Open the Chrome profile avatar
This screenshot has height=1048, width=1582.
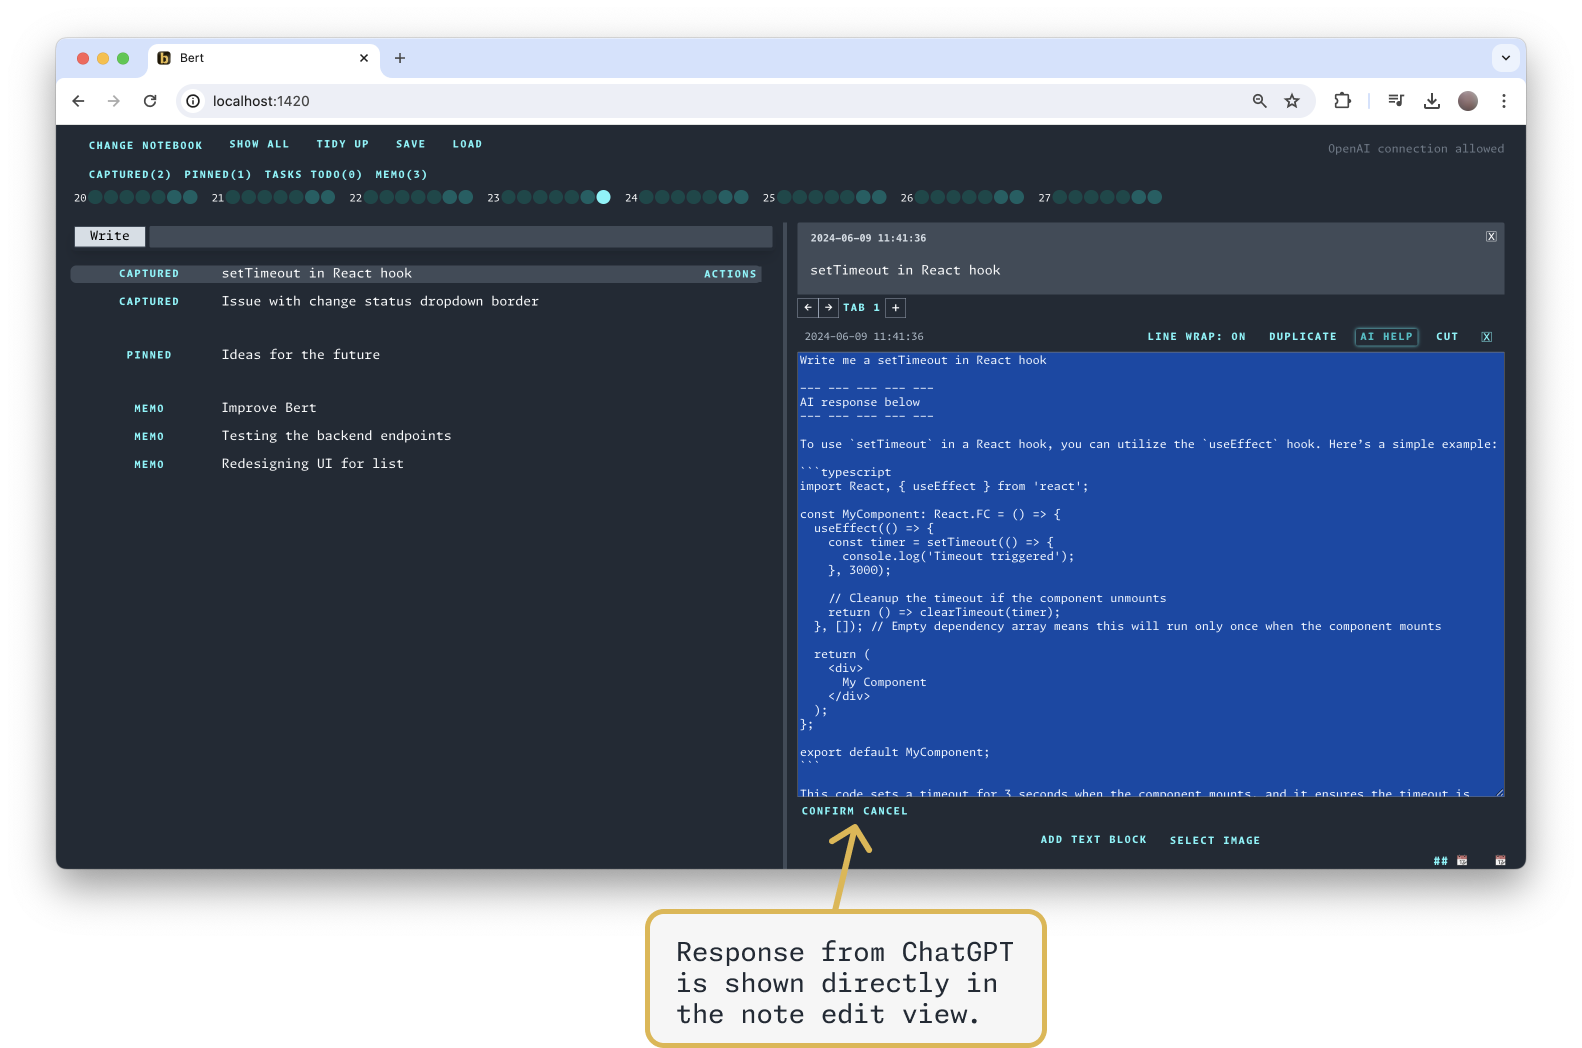[x=1468, y=101]
